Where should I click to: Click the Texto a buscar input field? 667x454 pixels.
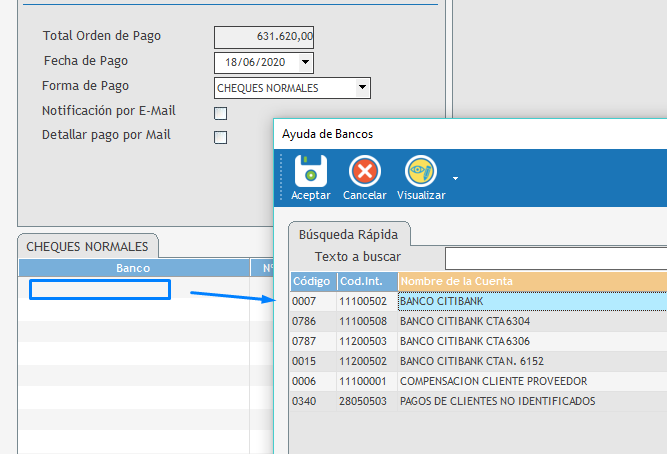555,259
